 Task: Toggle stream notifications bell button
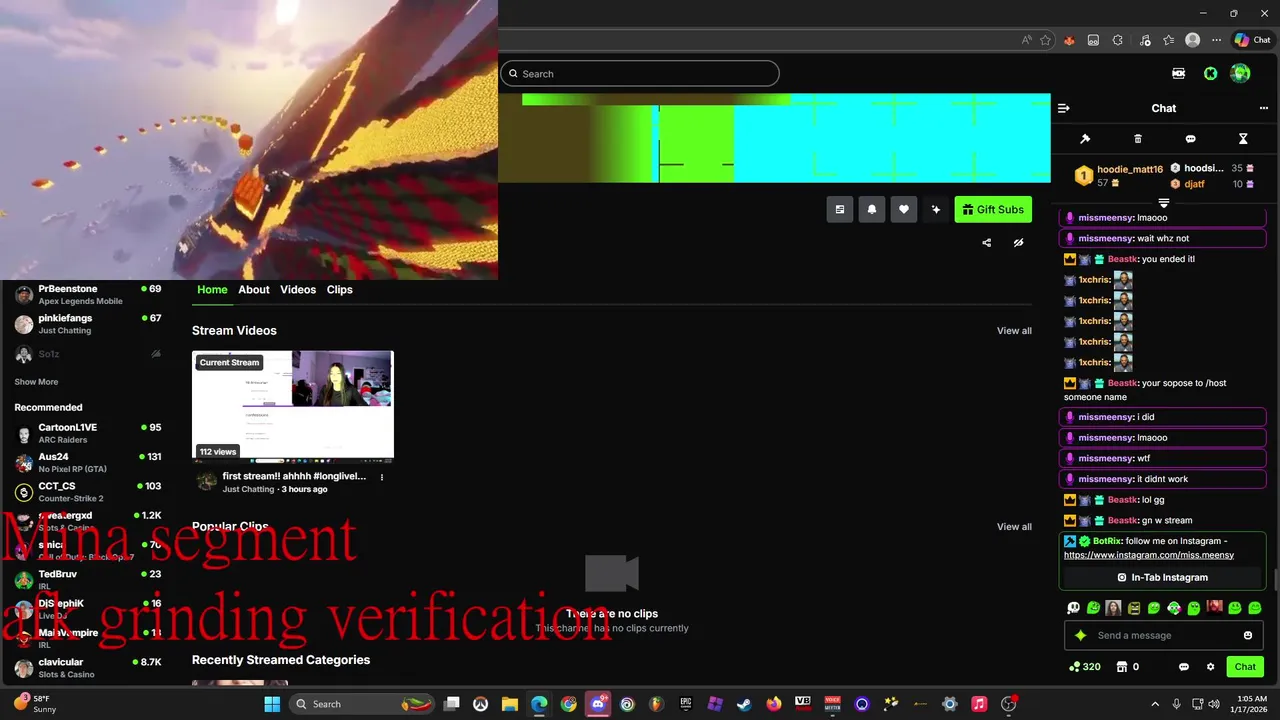pos(872,209)
